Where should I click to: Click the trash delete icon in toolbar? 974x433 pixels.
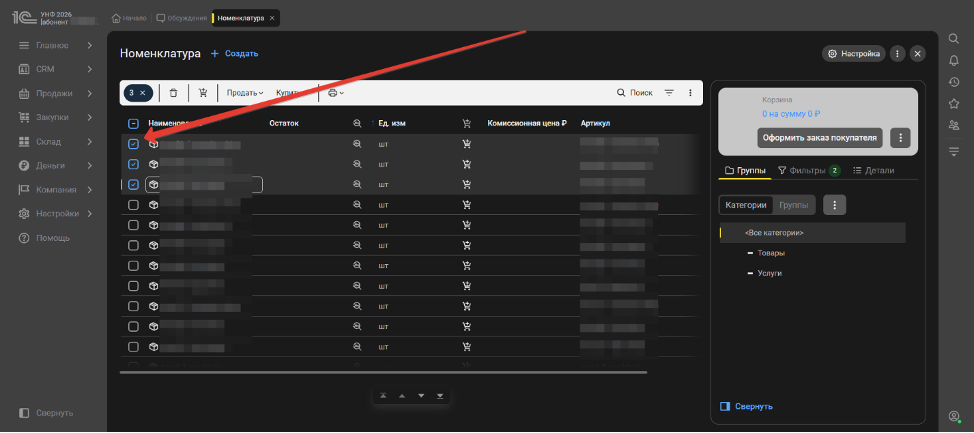pos(173,93)
